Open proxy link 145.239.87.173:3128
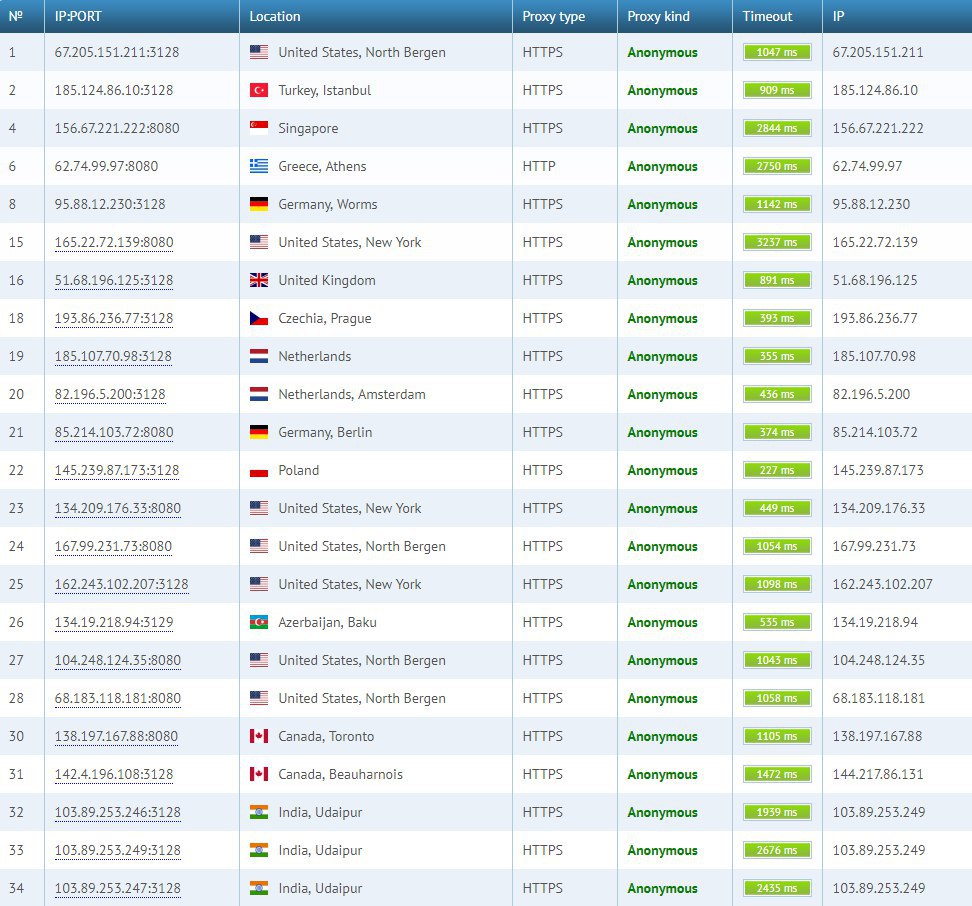This screenshot has height=906, width=972. point(117,470)
